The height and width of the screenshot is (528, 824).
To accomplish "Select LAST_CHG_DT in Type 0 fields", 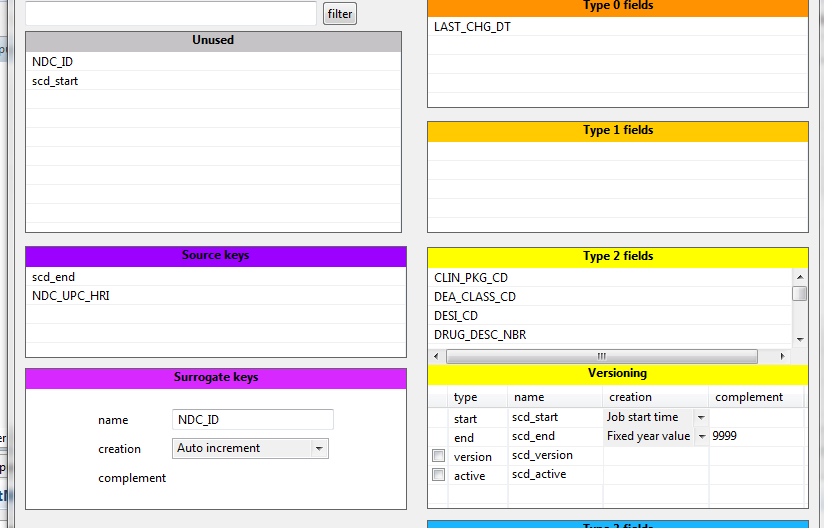I will tap(617, 27).
